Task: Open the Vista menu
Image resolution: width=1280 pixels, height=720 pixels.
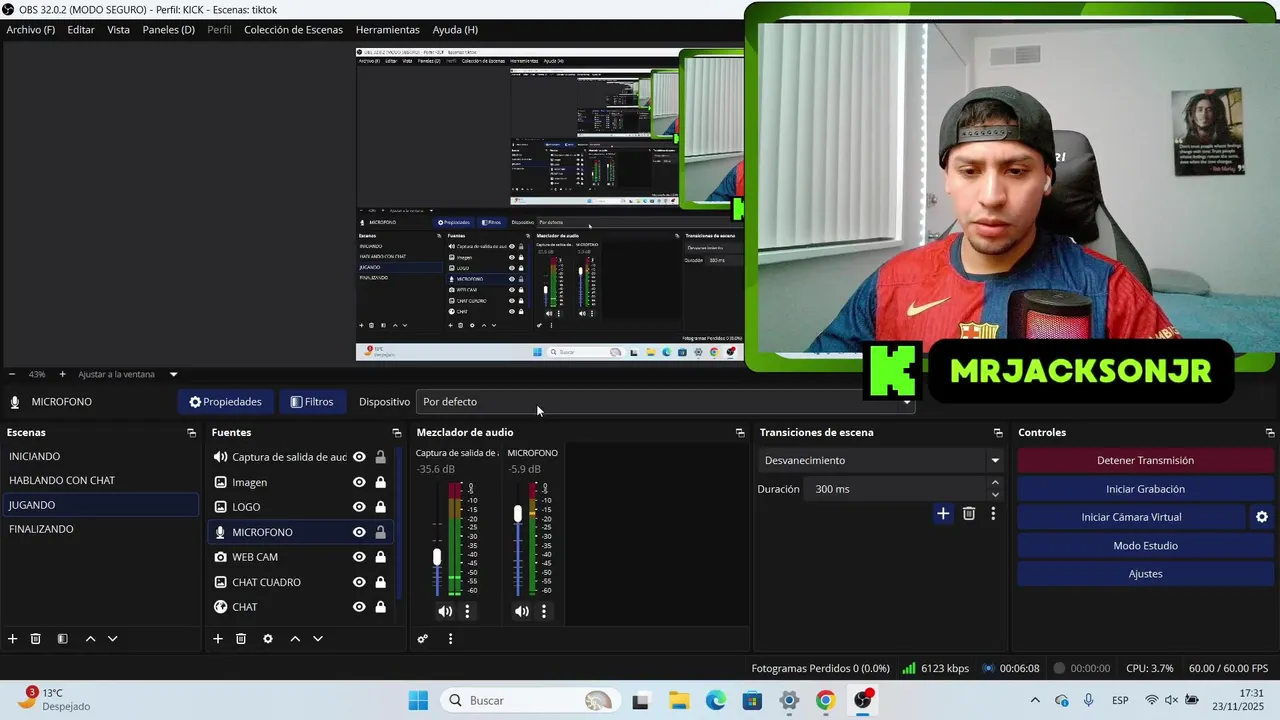Action: (119, 30)
